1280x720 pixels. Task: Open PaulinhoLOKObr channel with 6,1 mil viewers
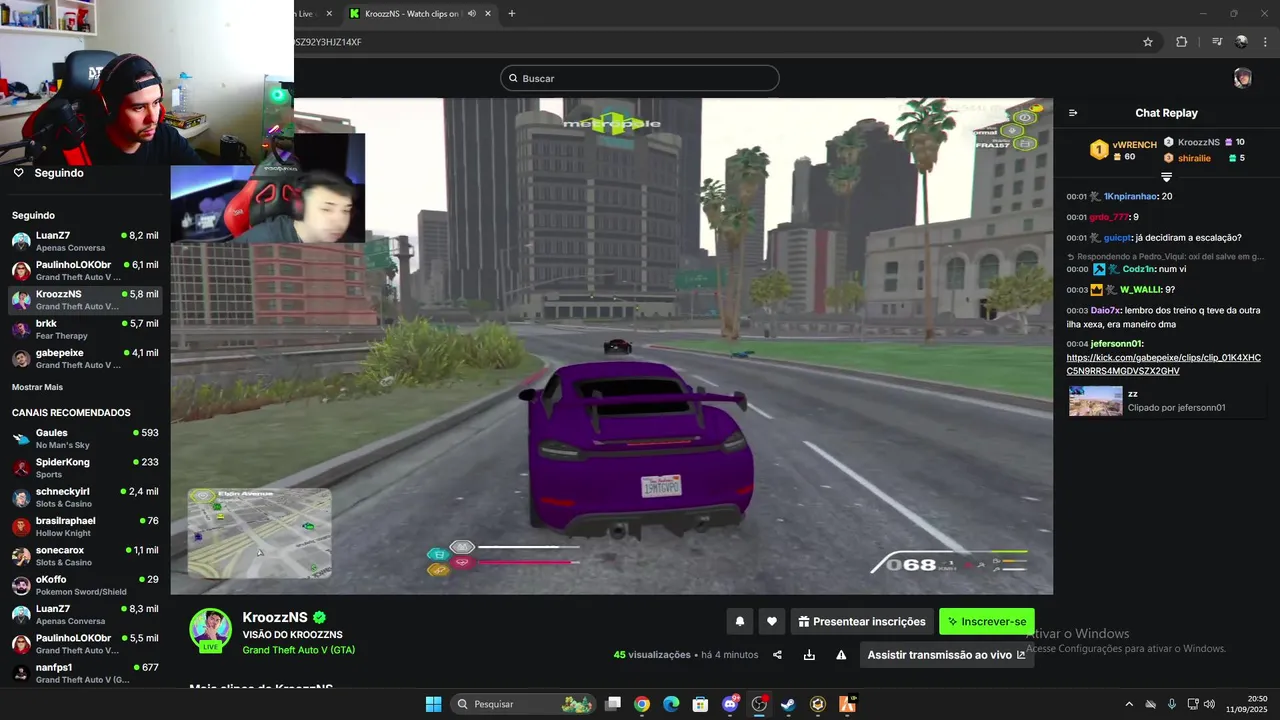[x=84, y=270]
